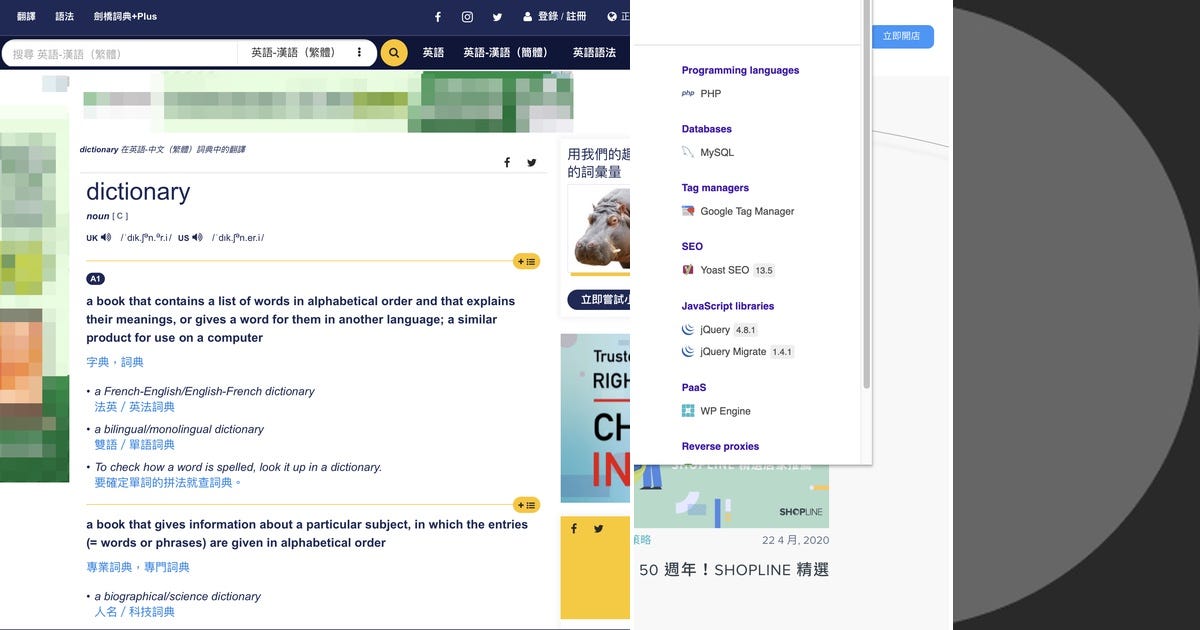1200x630 pixels.
Task: Add dictionary to word list via the plus icon
Action: pos(527,261)
